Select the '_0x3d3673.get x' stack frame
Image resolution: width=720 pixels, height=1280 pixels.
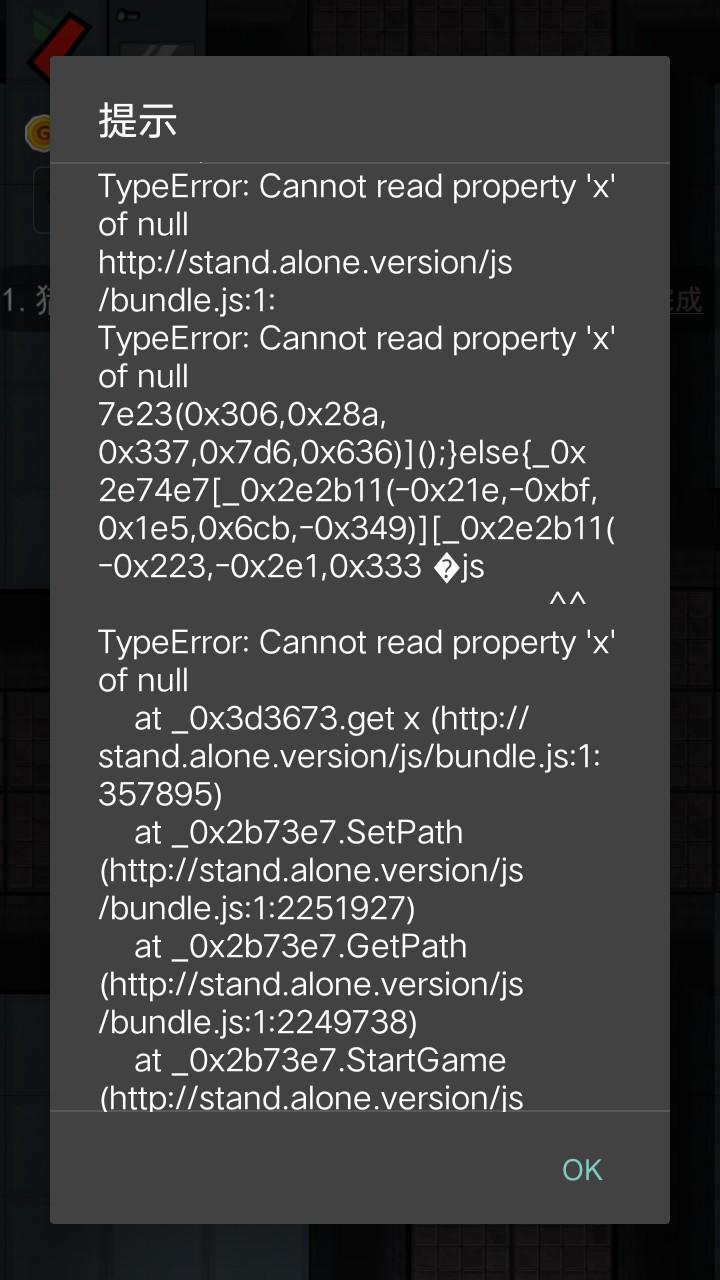pyautogui.click(x=349, y=756)
